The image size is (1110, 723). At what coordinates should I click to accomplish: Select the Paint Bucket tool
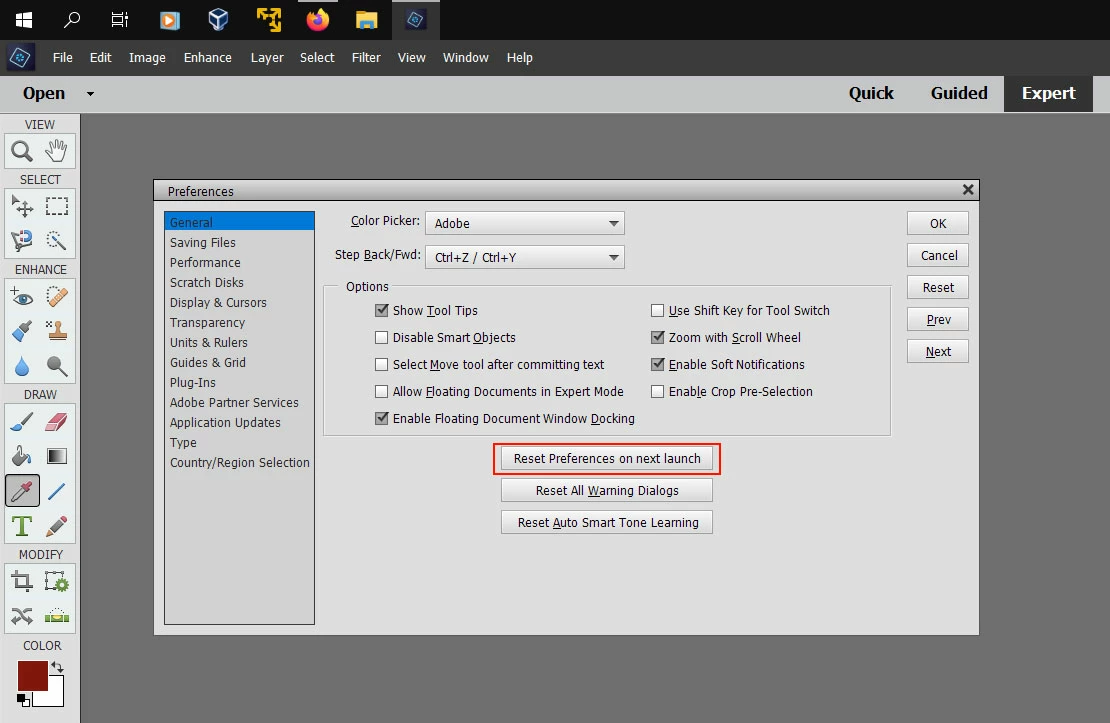tap(22, 456)
